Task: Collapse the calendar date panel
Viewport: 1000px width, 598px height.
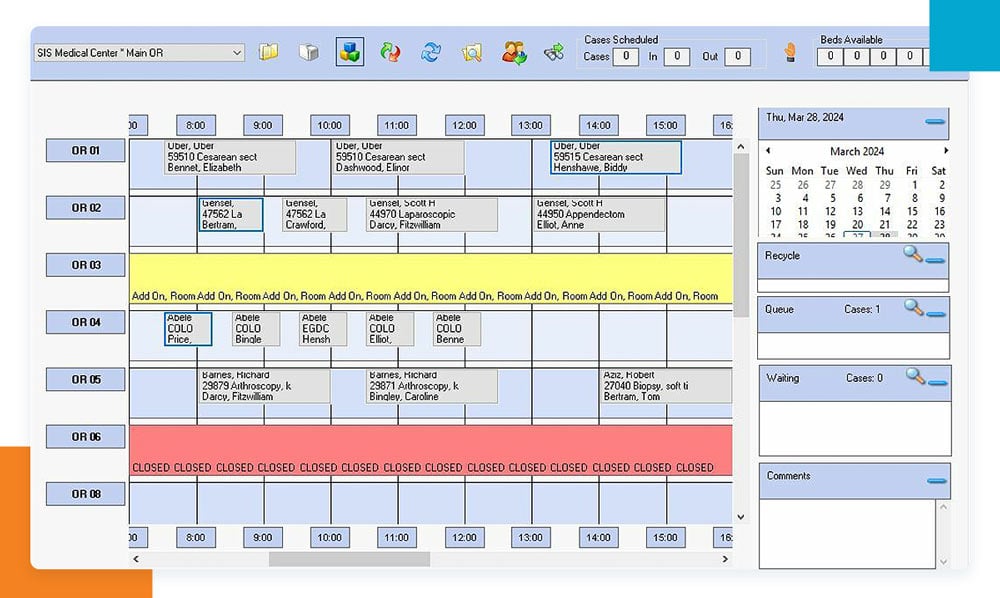Action: coord(935,122)
